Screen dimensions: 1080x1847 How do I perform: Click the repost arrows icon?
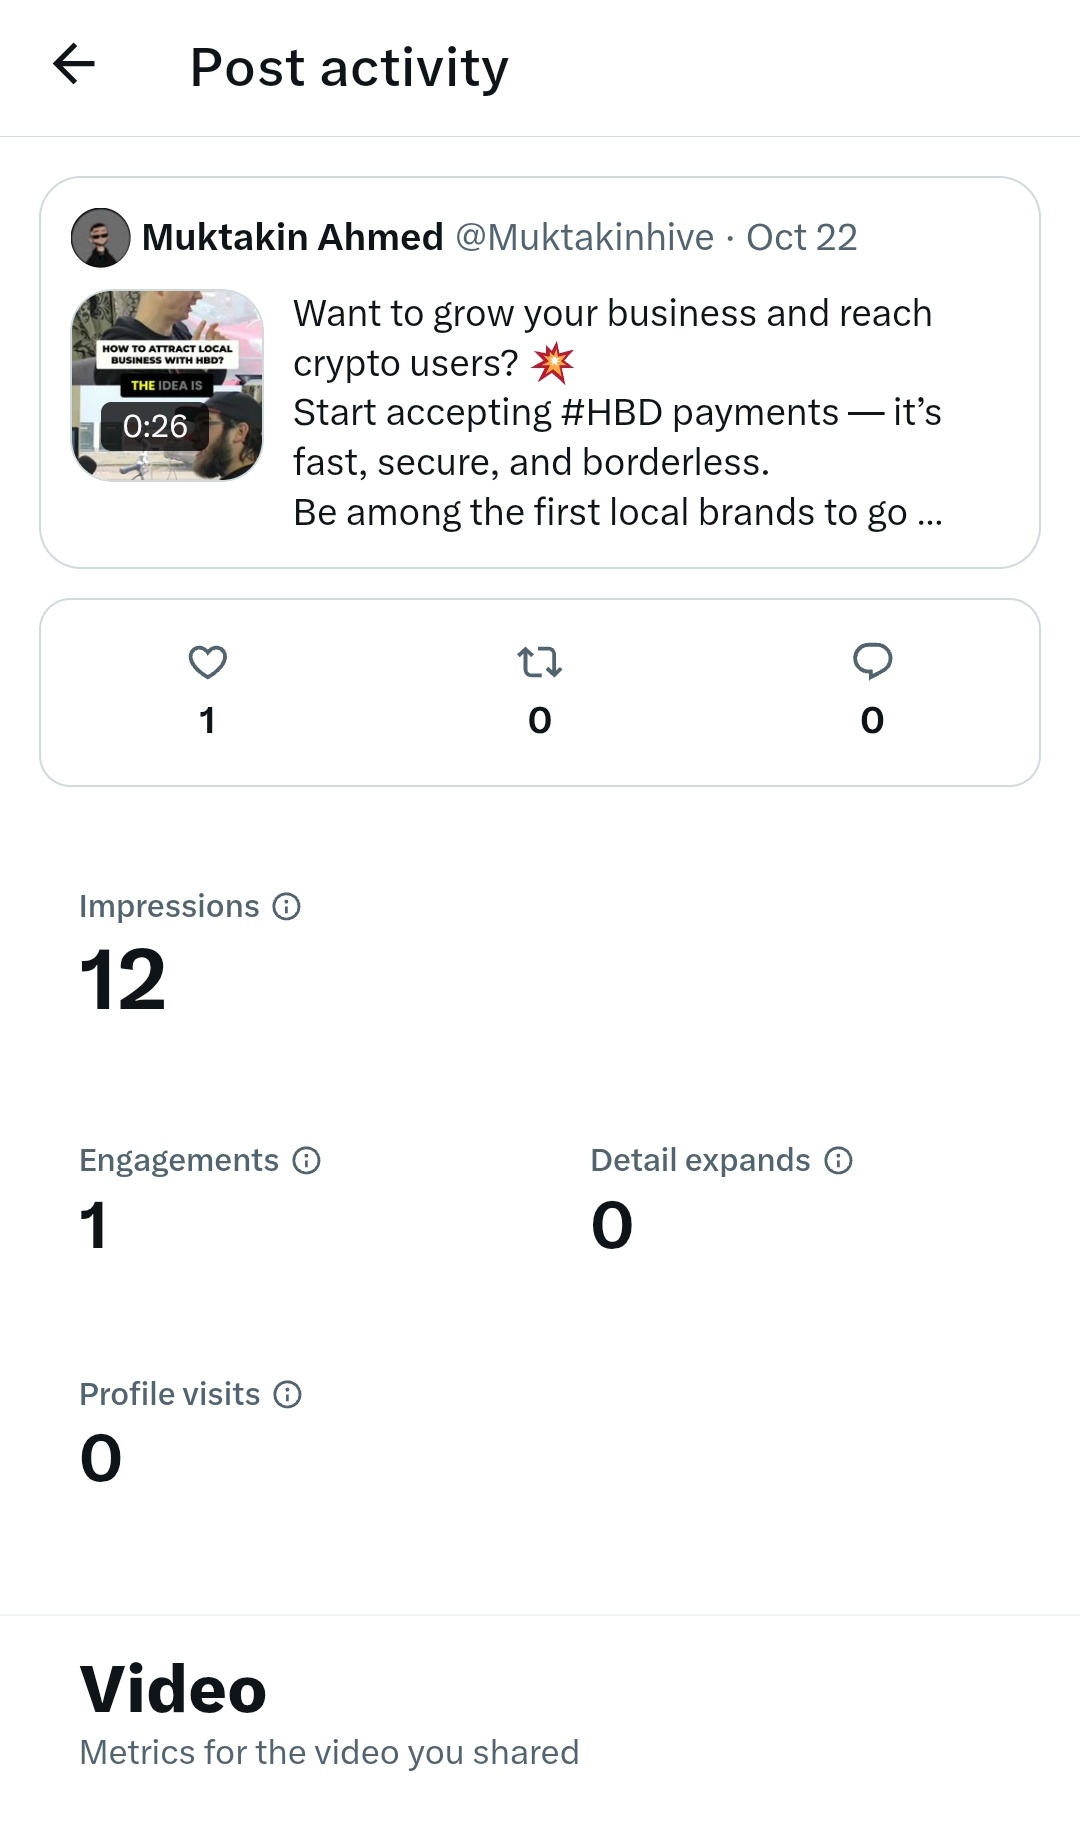(540, 662)
